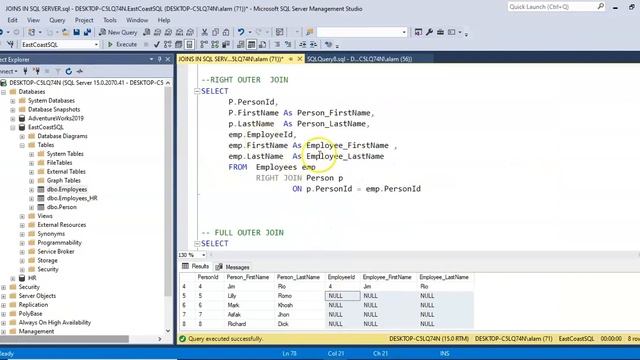The image size is (640, 360).
Task: Open the editor zoom level dropdown
Action: pyautogui.click(x=203, y=255)
